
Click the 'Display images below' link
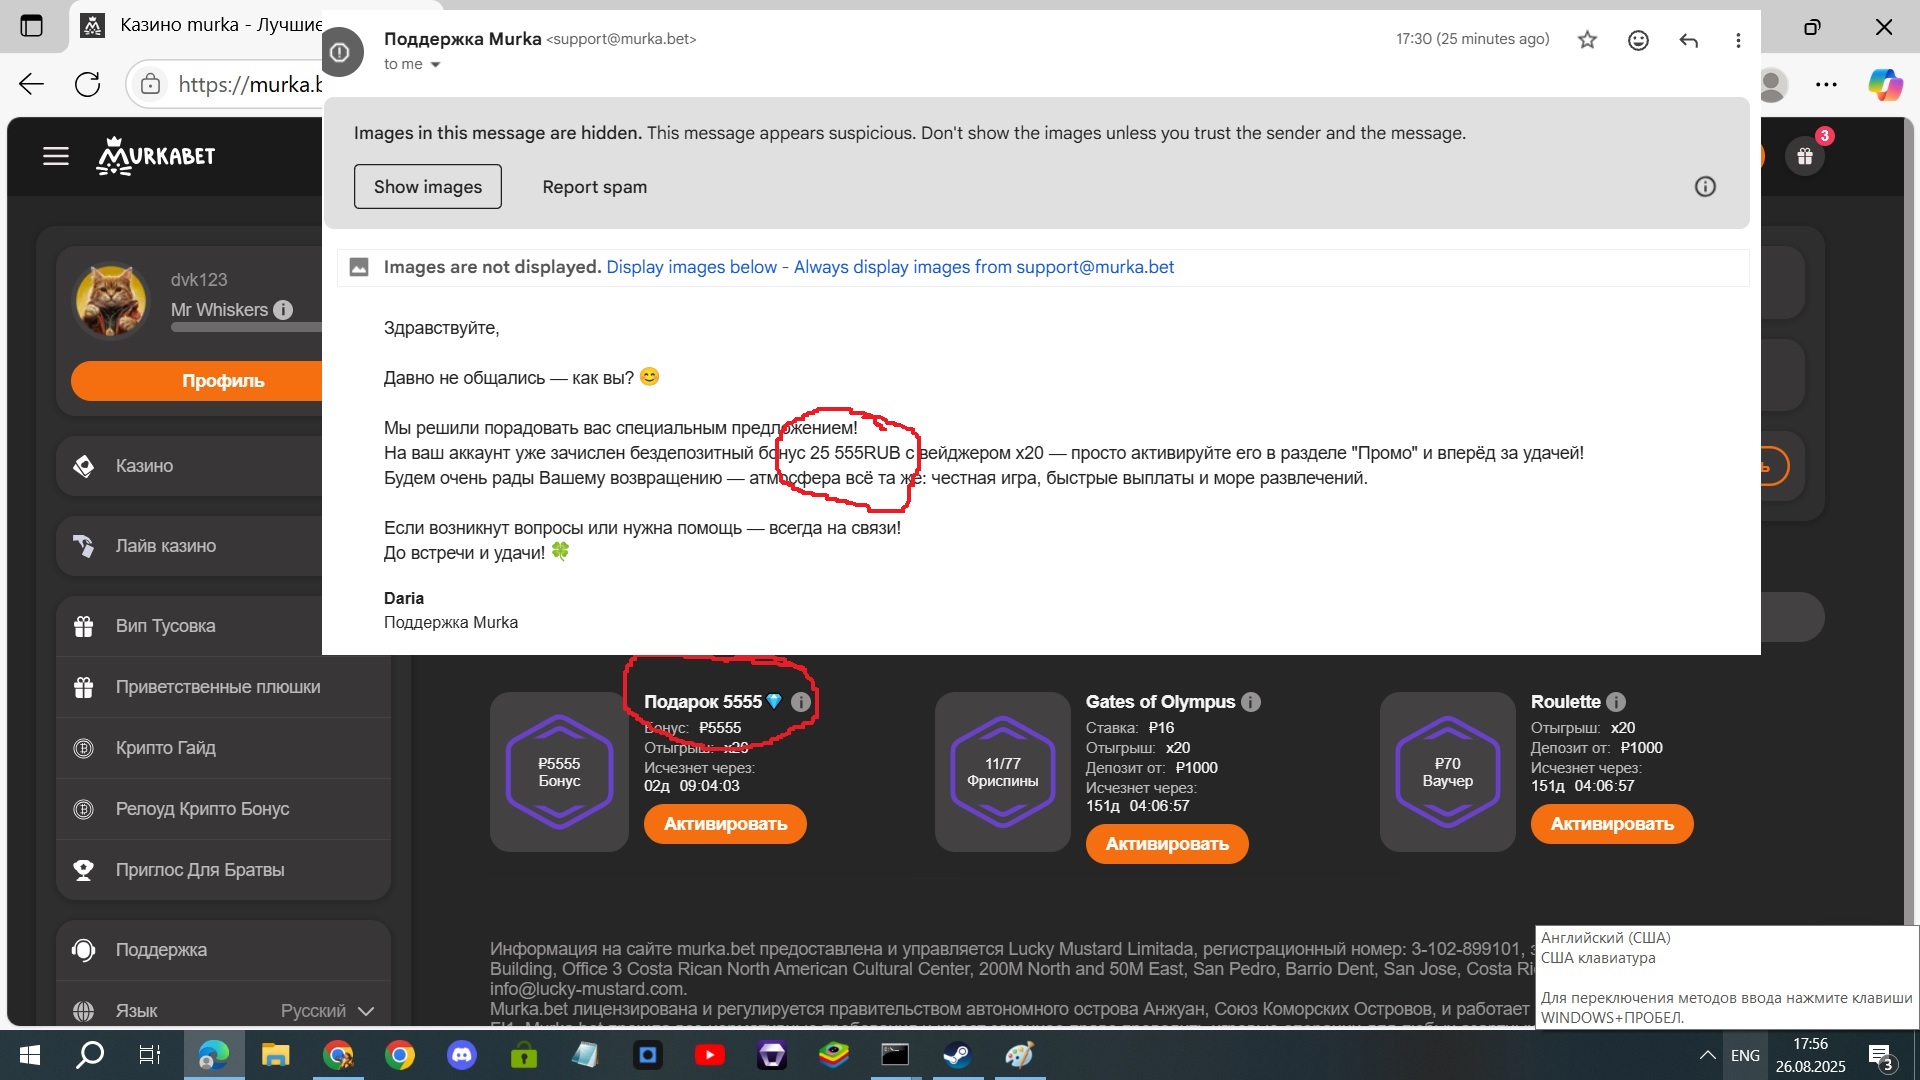pos(691,267)
